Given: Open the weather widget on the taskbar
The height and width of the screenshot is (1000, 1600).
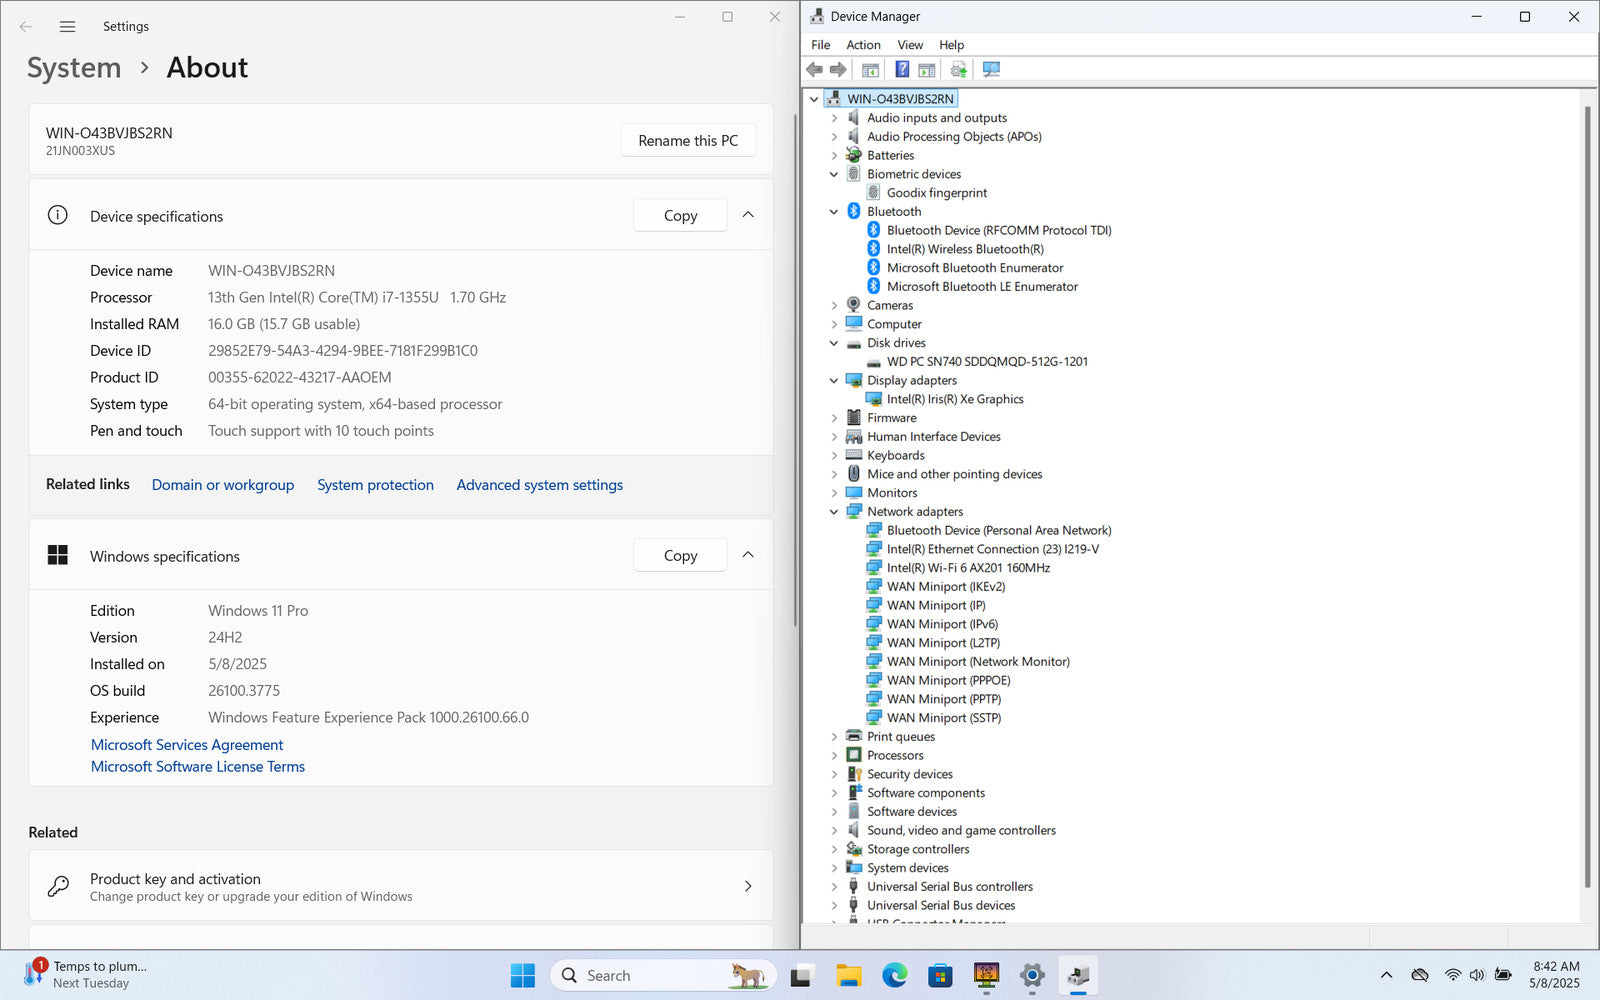Looking at the screenshot, I should [85, 975].
